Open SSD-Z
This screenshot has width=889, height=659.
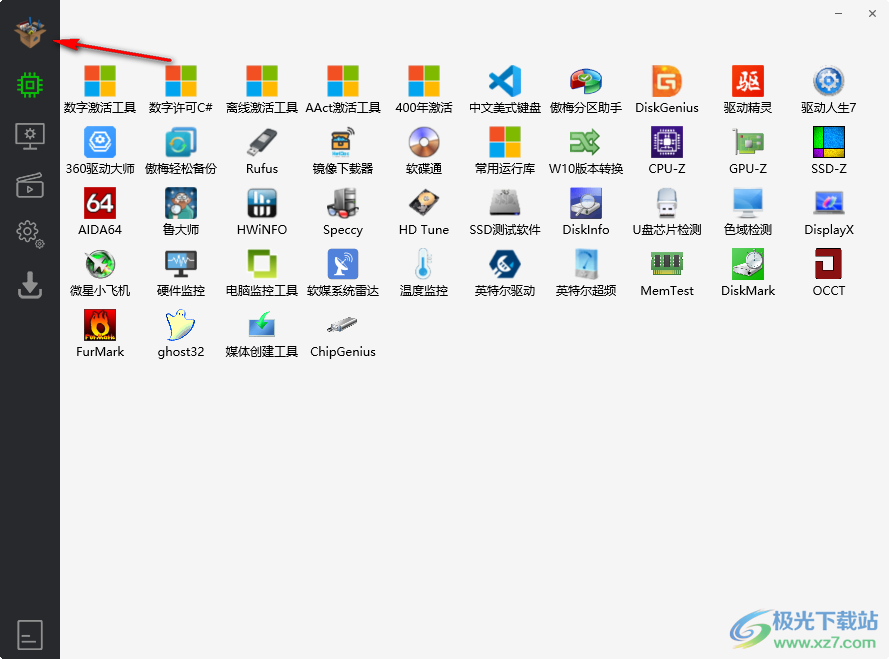point(829,151)
